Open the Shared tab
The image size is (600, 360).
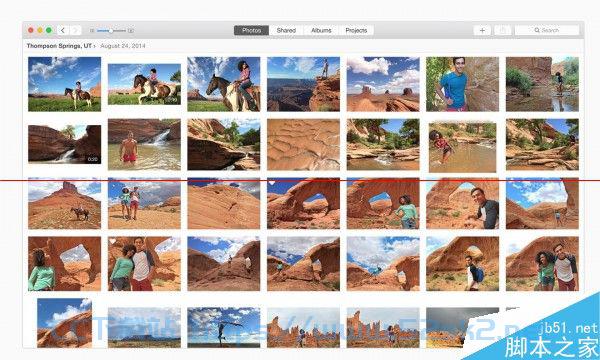pyautogui.click(x=286, y=30)
